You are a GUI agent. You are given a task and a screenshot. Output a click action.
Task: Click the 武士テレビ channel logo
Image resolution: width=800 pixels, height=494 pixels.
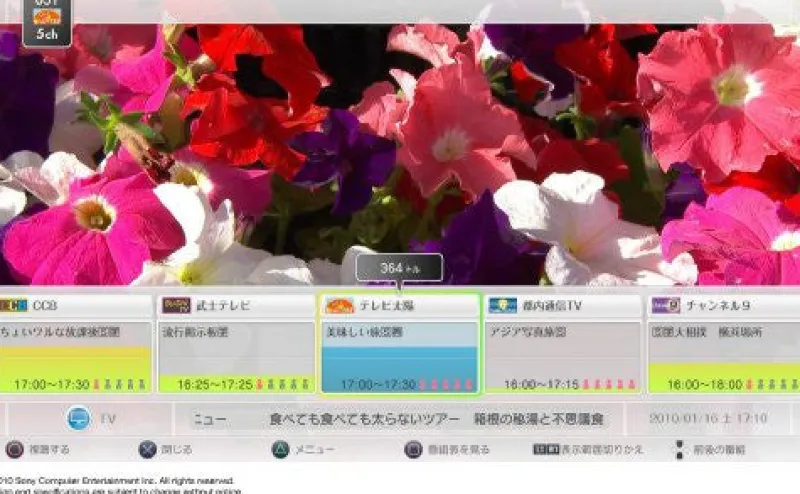pos(176,306)
